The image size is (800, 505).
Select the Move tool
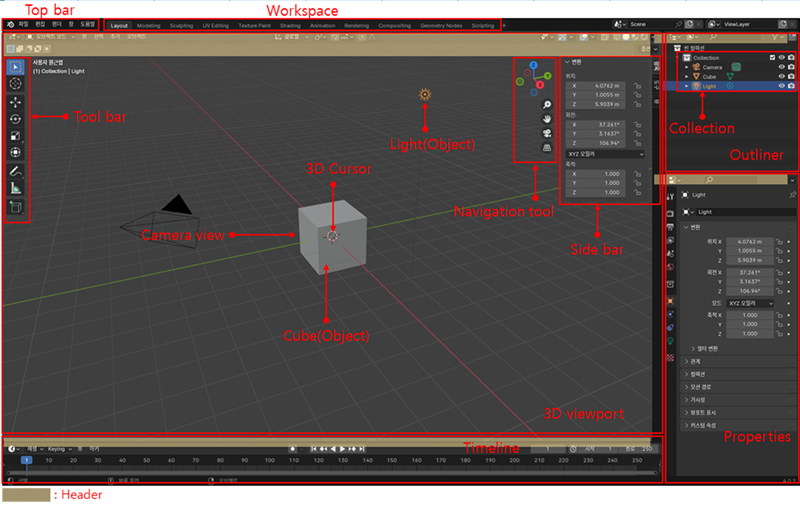[16, 101]
